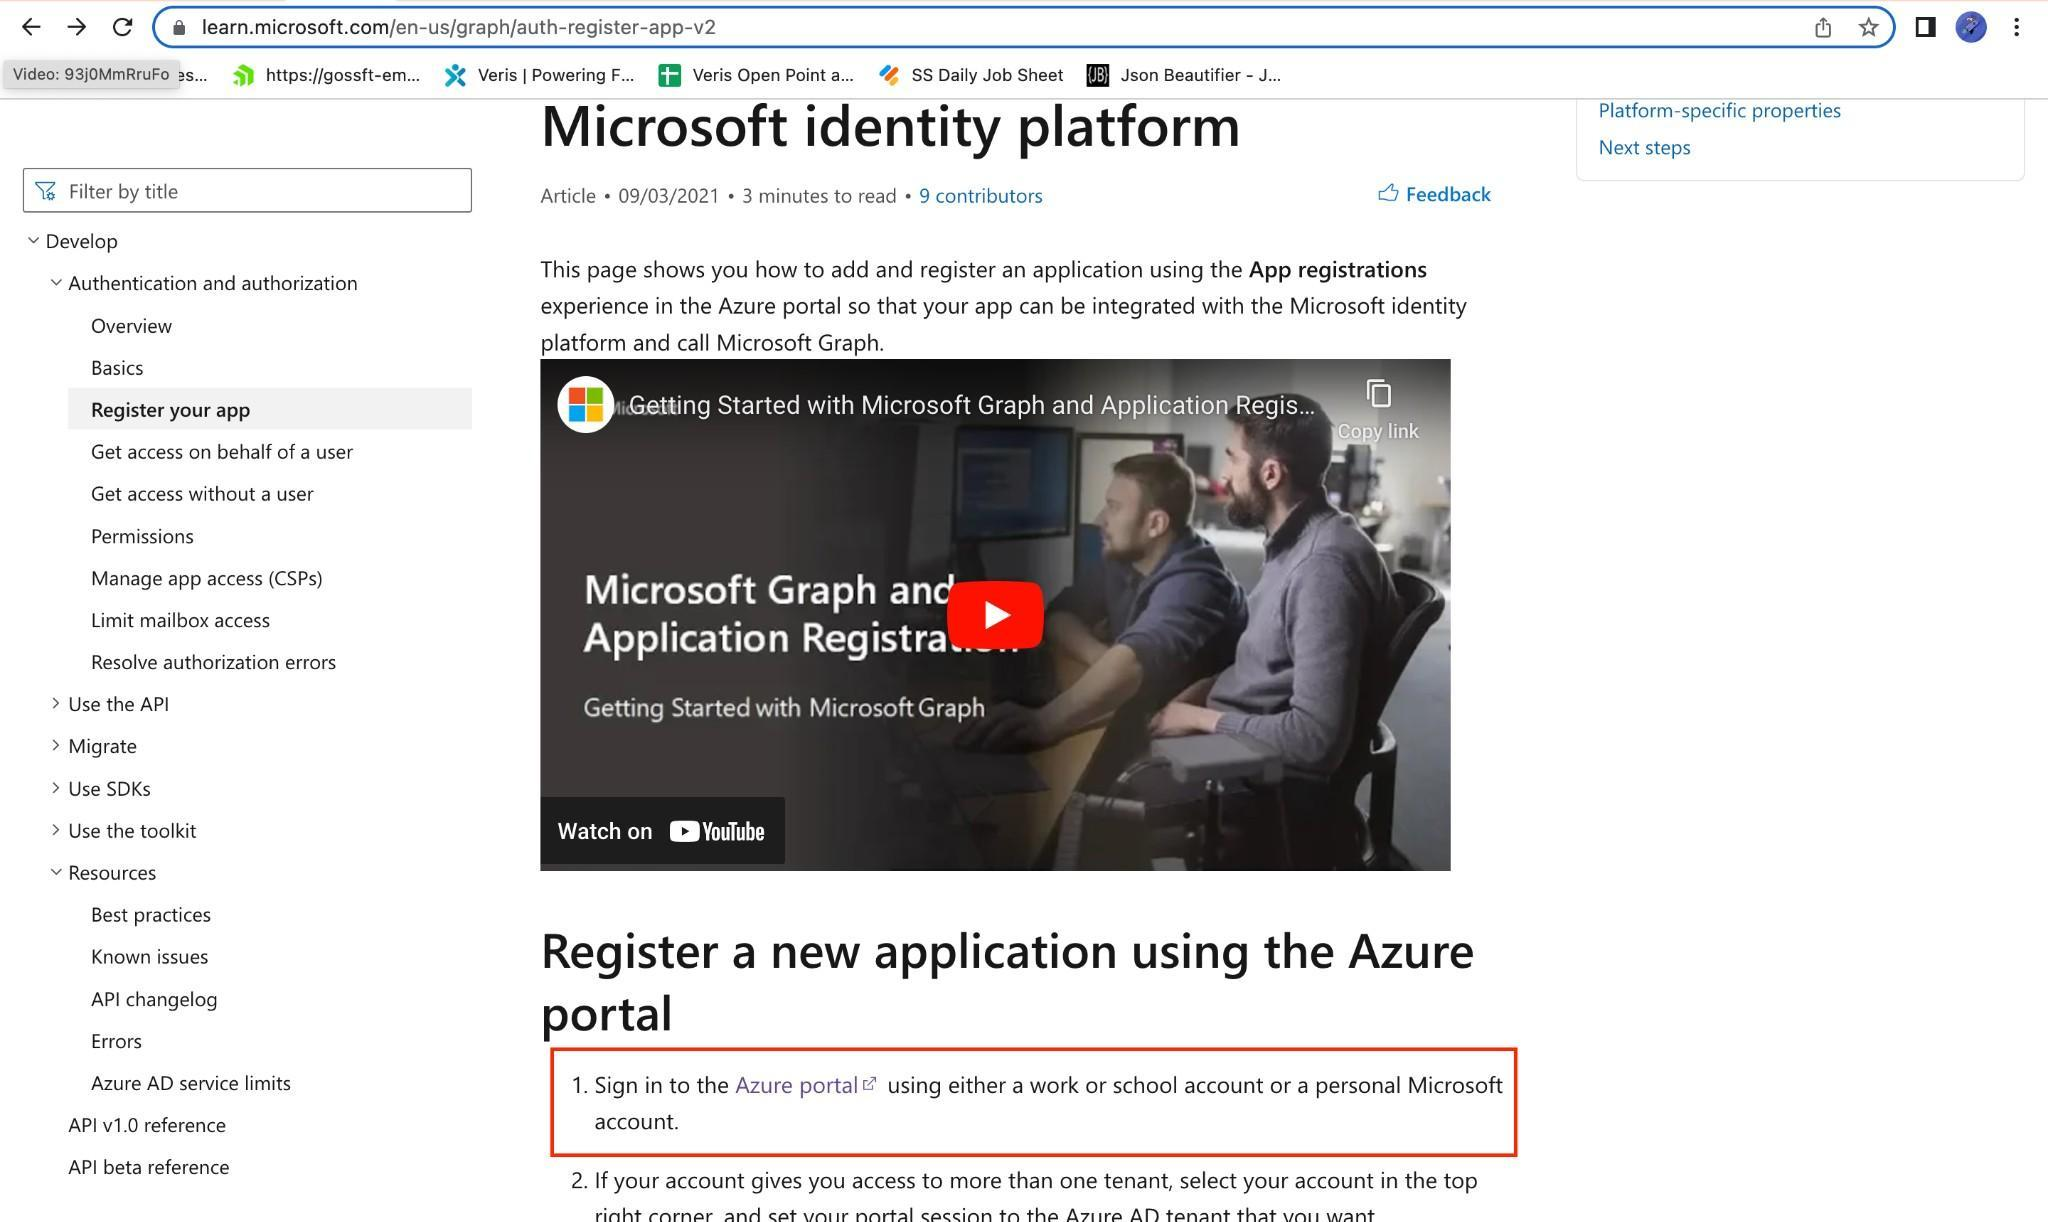Select Get access without a user

[202, 494]
